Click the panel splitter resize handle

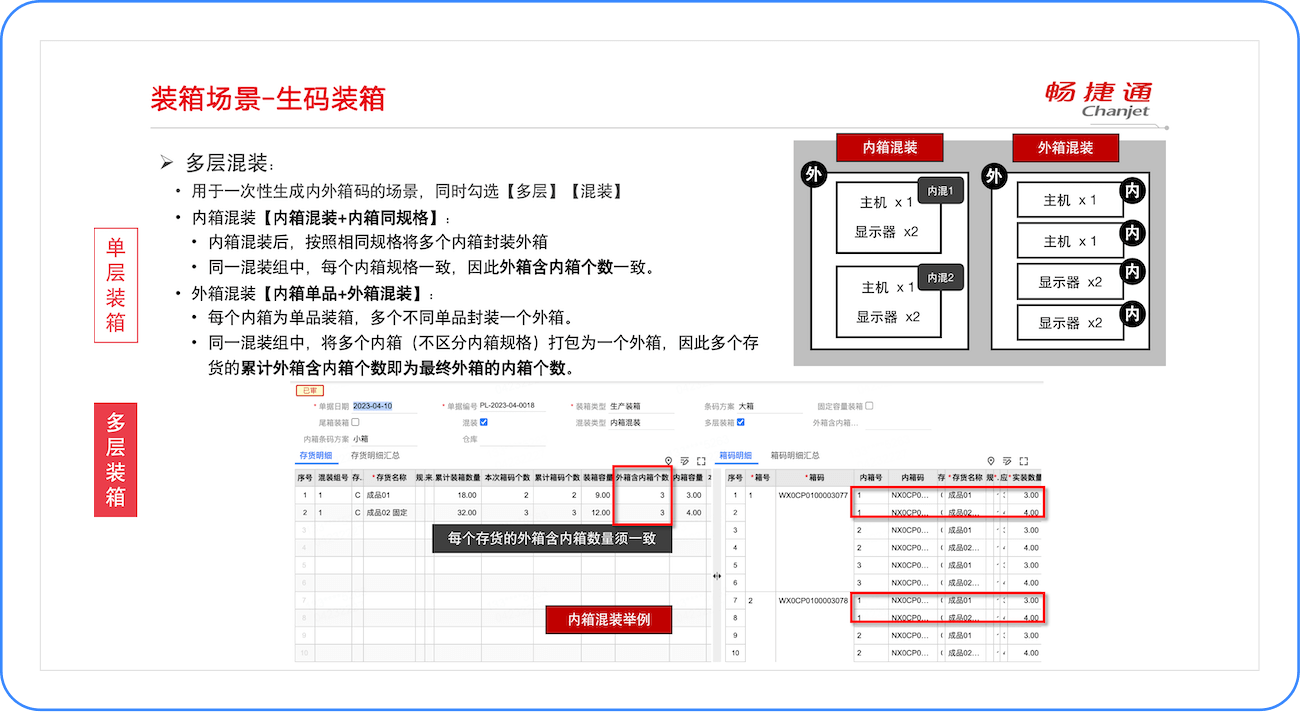pyautogui.click(x=716, y=575)
